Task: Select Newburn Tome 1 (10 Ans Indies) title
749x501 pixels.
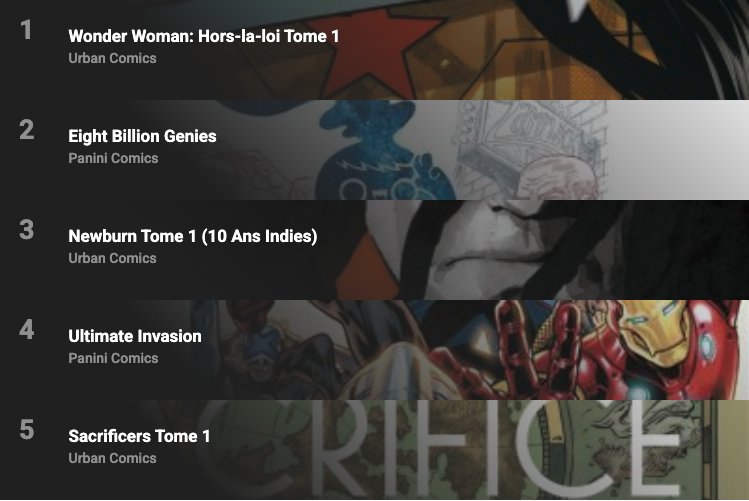Action: (x=193, y=236)
